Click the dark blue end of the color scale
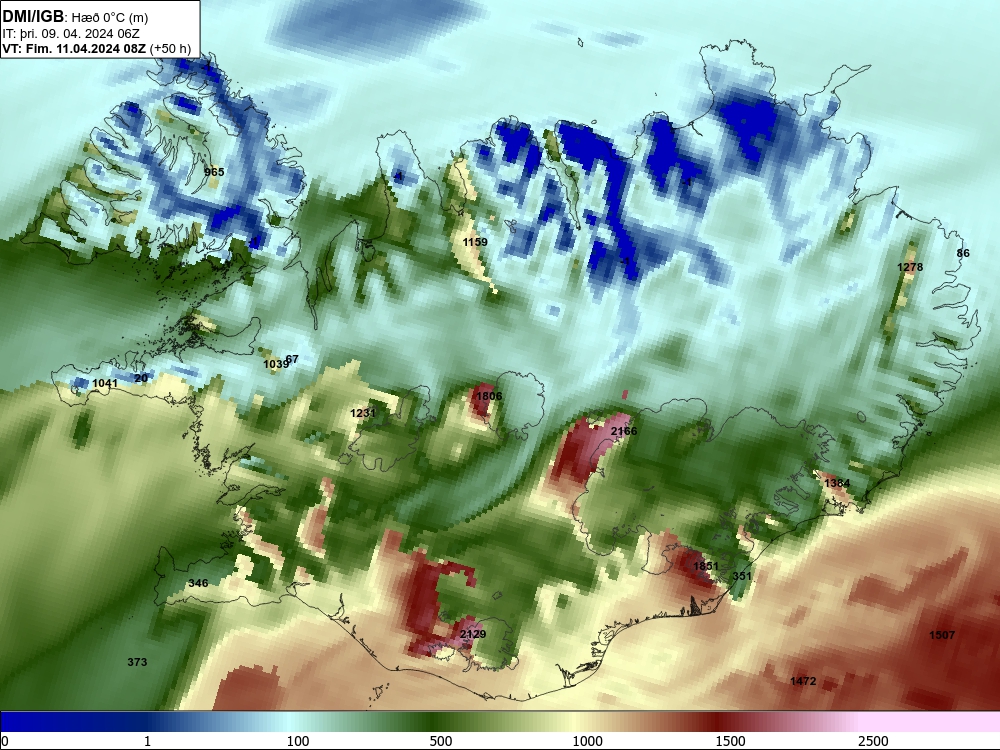The height and width of the screenshot is (750, 1000). (38, 721)
